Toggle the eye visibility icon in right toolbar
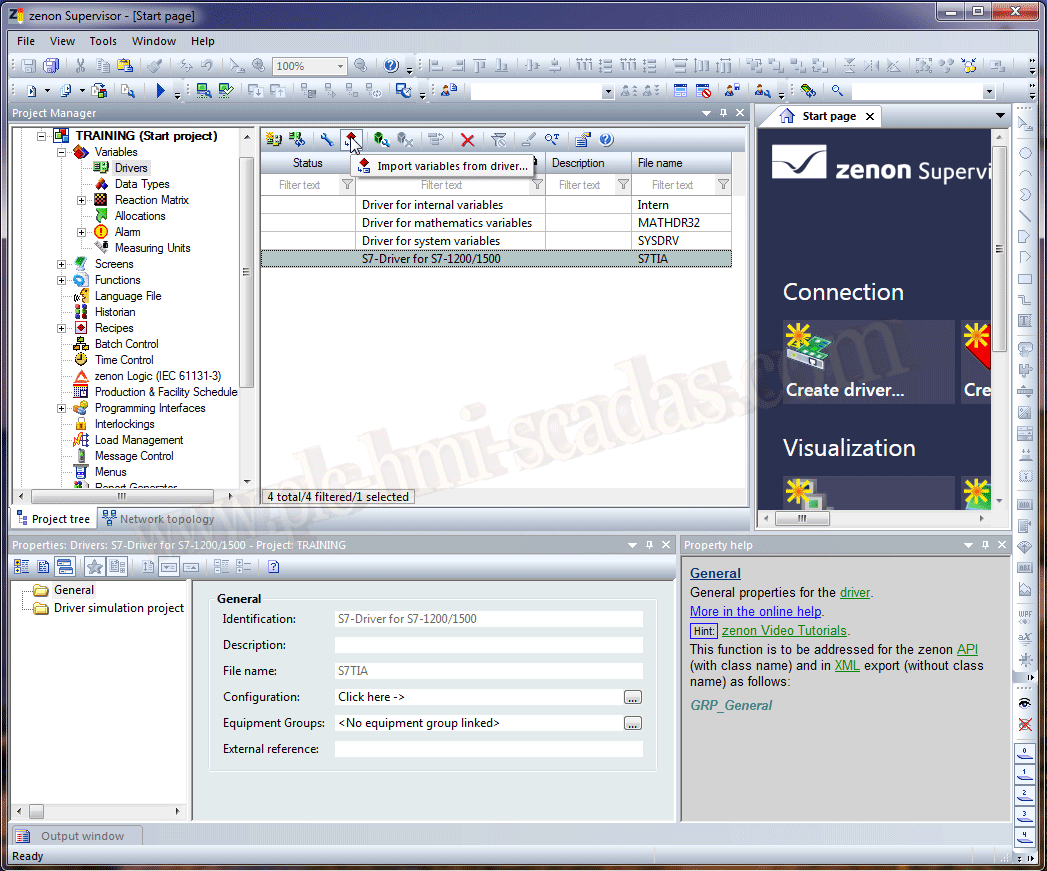Viewport: 1047px width, 871px height. click(x=1025, y=703)
